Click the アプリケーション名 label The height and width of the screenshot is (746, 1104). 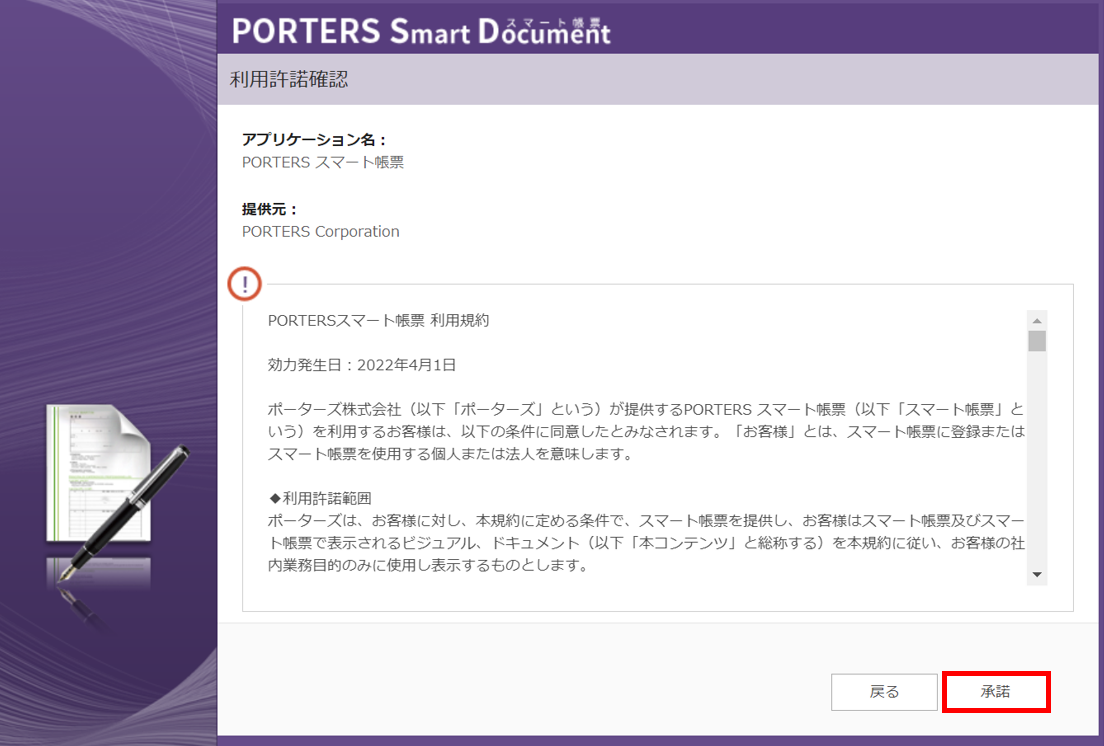pos(314,139)
